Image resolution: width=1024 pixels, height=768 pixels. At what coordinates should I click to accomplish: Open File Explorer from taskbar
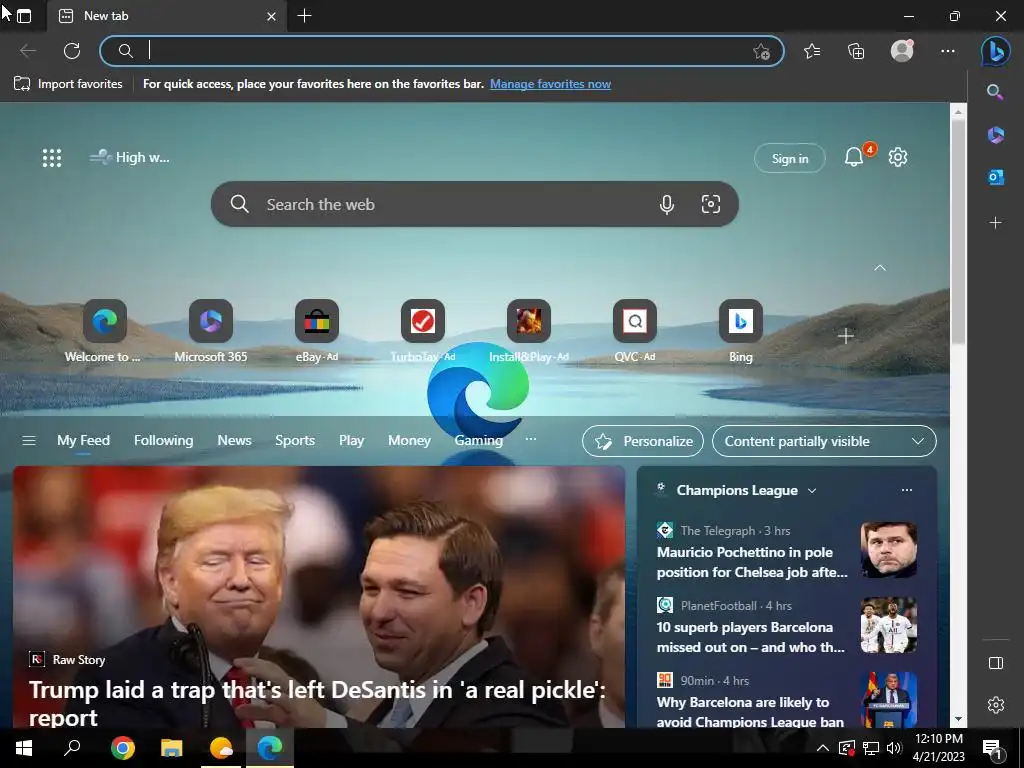pyautogui.click(x=172, y=748)
